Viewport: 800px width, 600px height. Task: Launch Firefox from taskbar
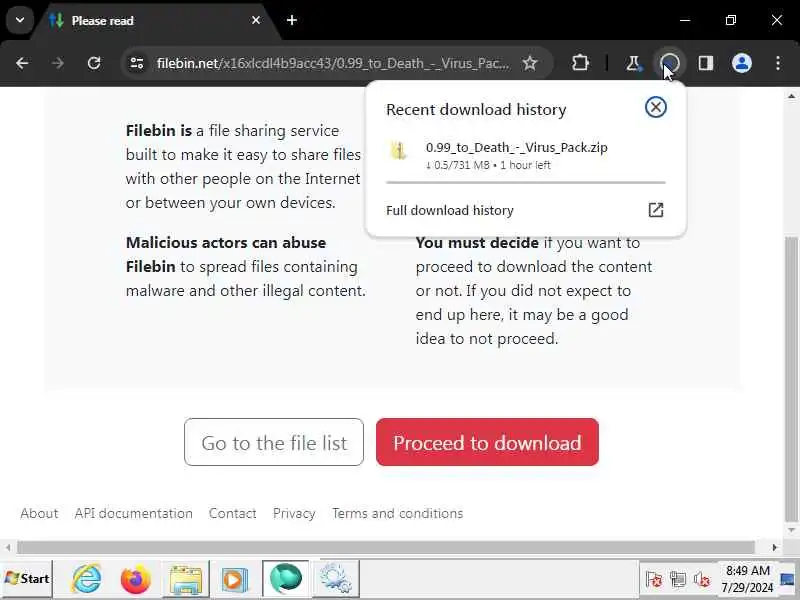(x=136, y=580)
